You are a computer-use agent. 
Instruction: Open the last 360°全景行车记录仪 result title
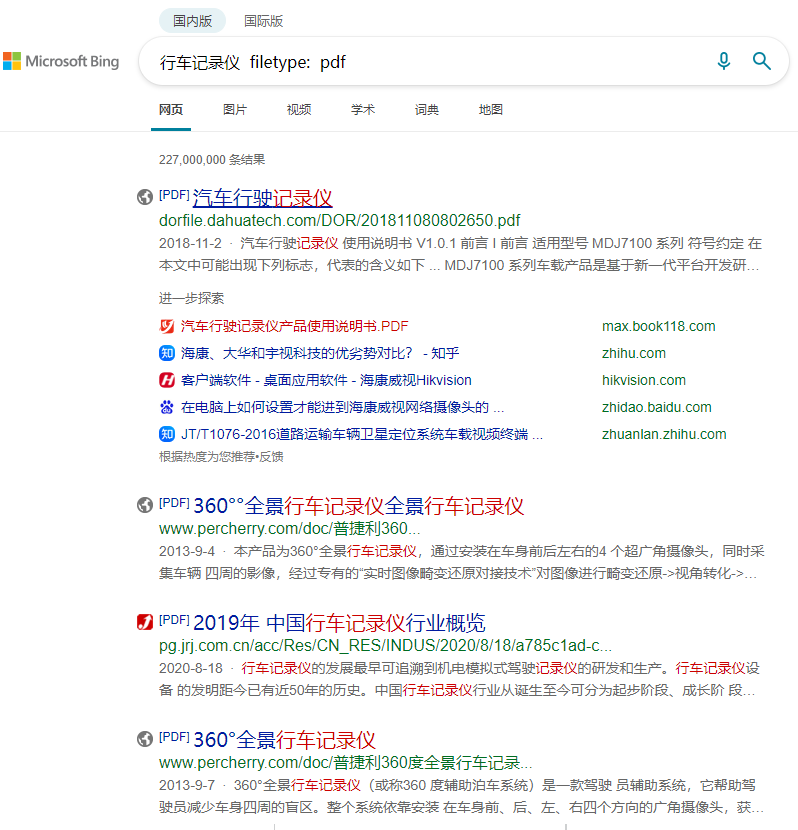(x=284, y=740)
